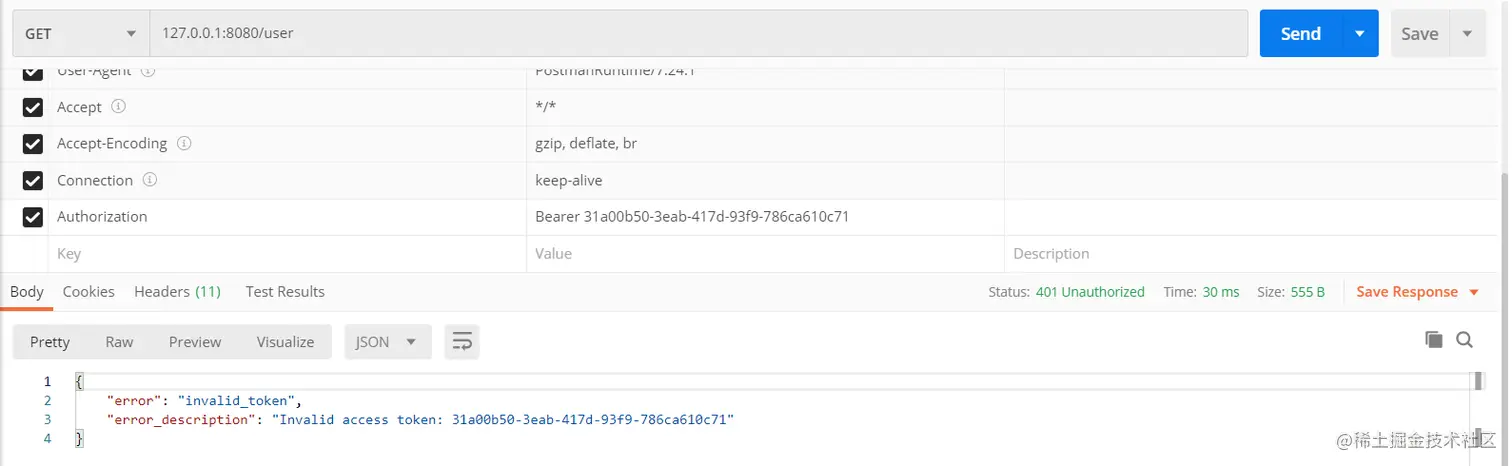Click the Save button

(x=1419, y=34)
